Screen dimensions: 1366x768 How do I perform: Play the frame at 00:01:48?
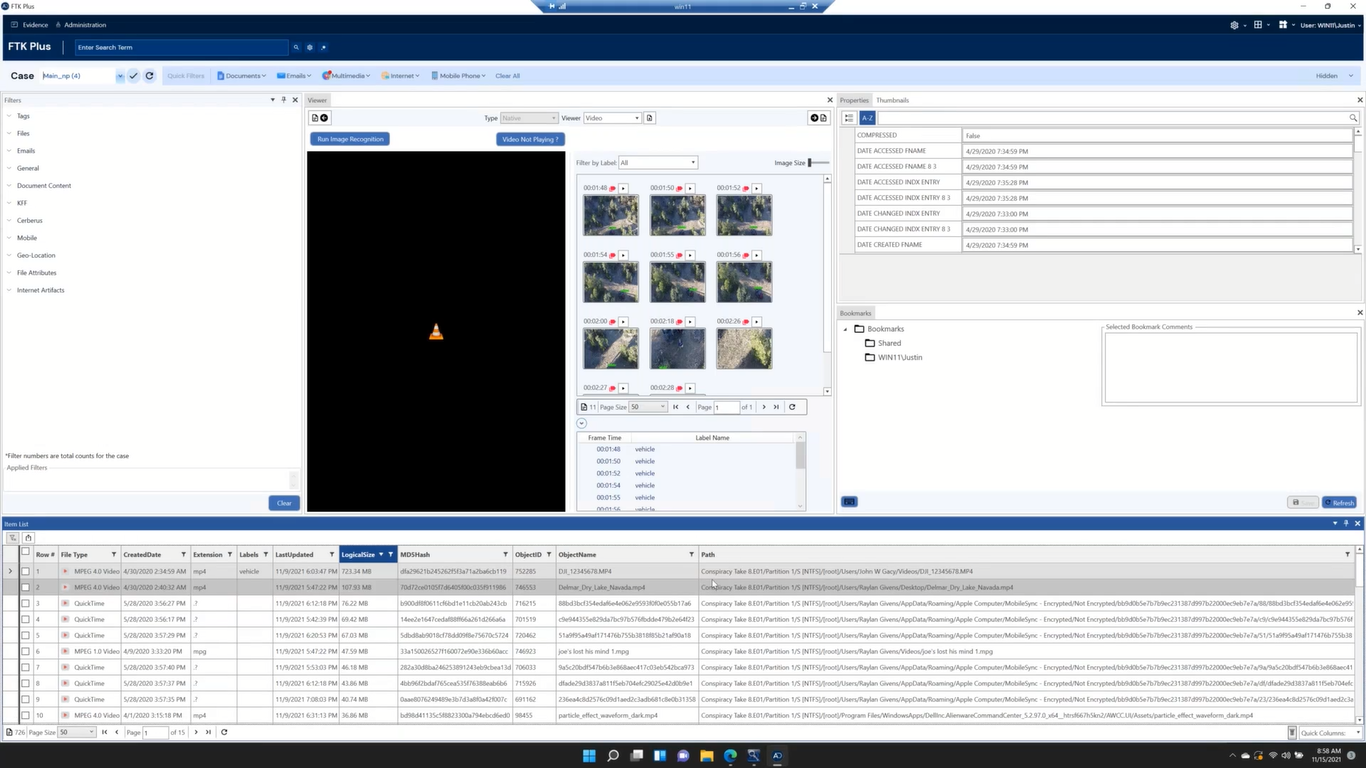coord(623,188)
